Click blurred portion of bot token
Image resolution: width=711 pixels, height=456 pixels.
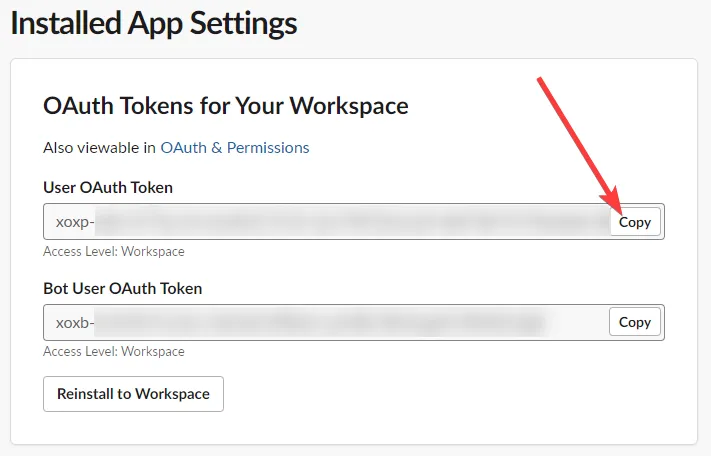click(x=320, y=322)
